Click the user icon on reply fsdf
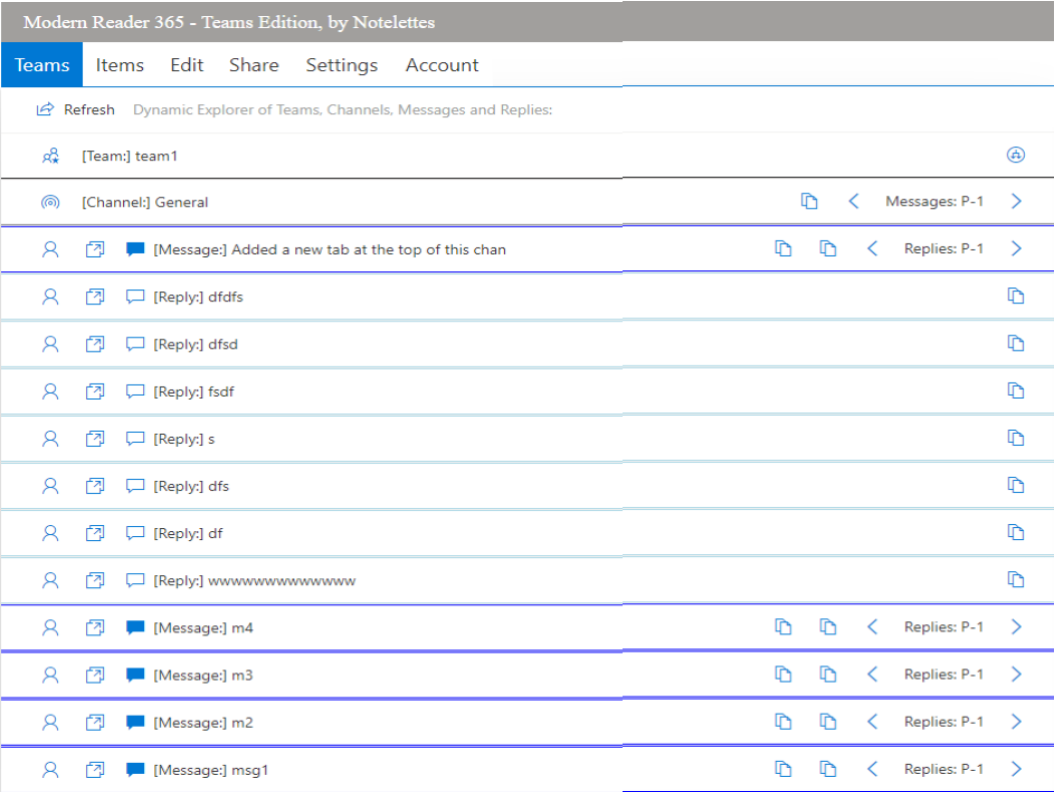Image resolution: width=1056 pixels, height=792 pixels. (x=51, y=391)
